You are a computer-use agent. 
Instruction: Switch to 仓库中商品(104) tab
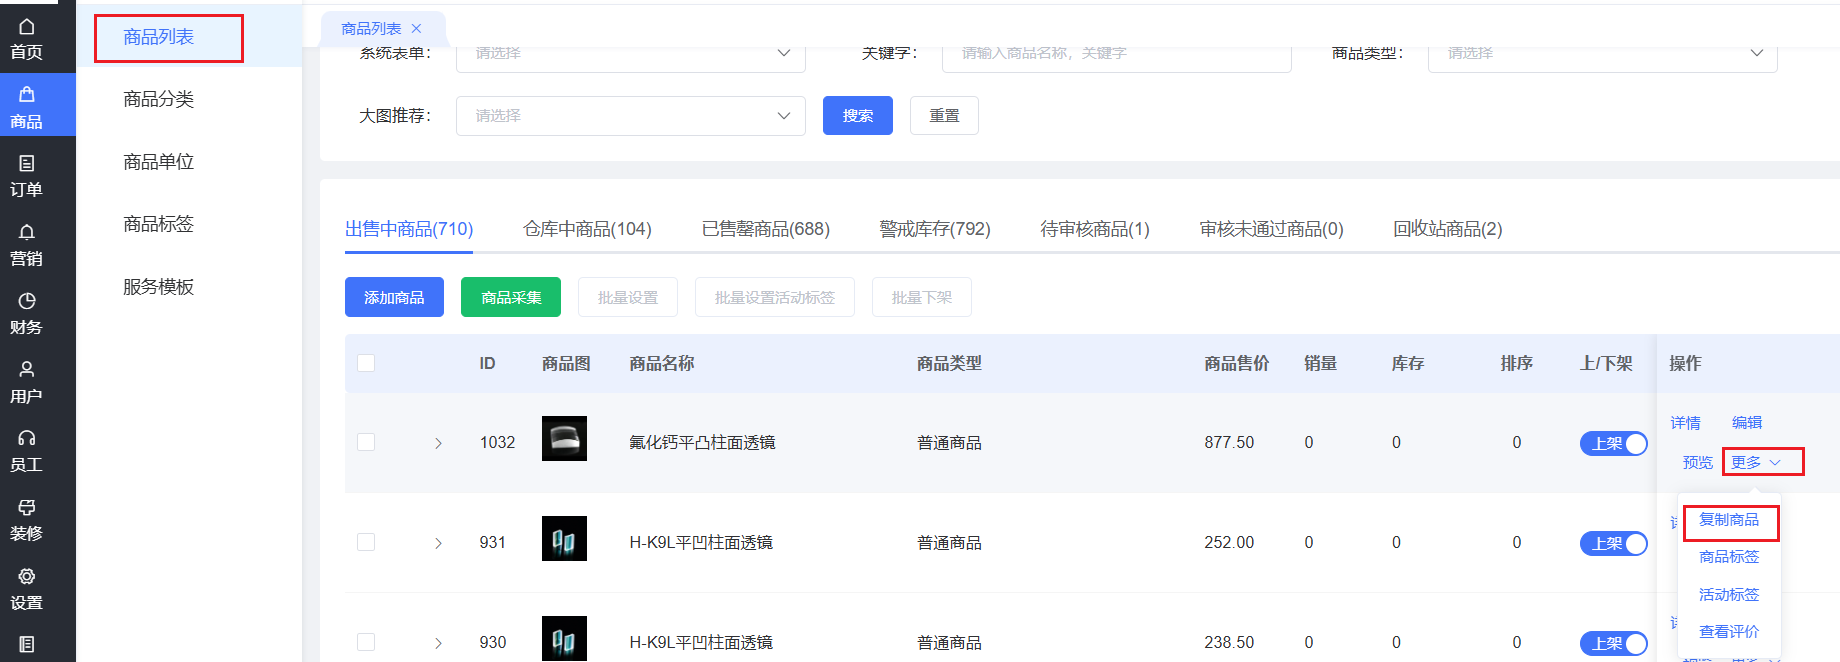point(587,229)
